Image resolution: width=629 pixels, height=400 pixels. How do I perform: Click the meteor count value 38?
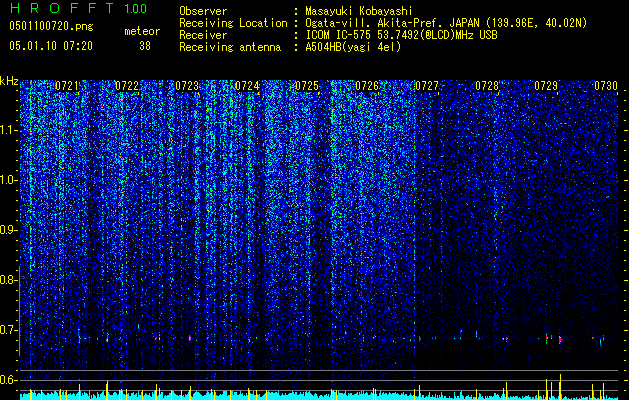coord(145,46)
